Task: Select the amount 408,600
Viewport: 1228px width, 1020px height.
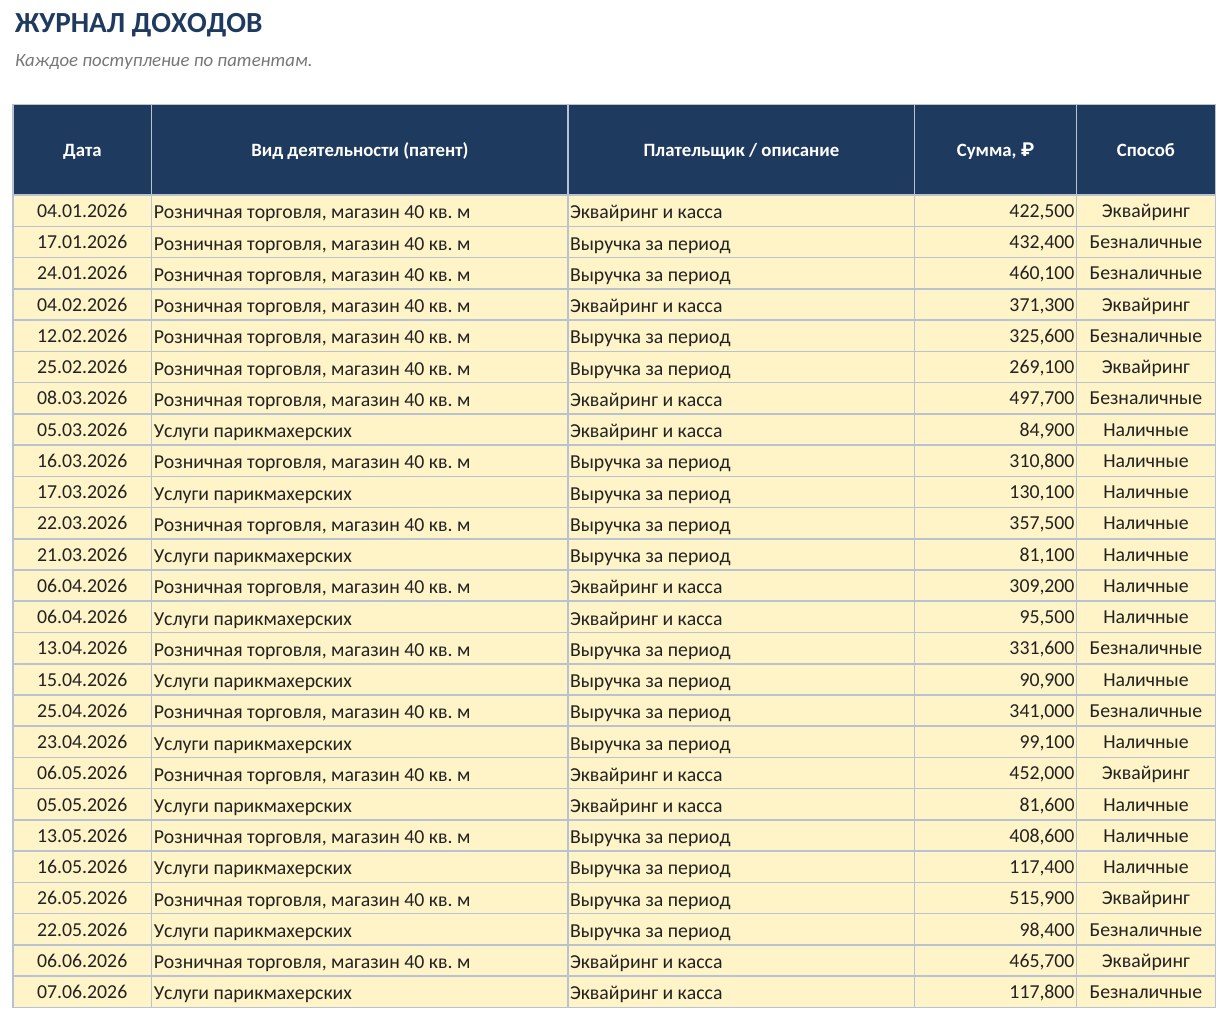Action: tap(995, 836)
